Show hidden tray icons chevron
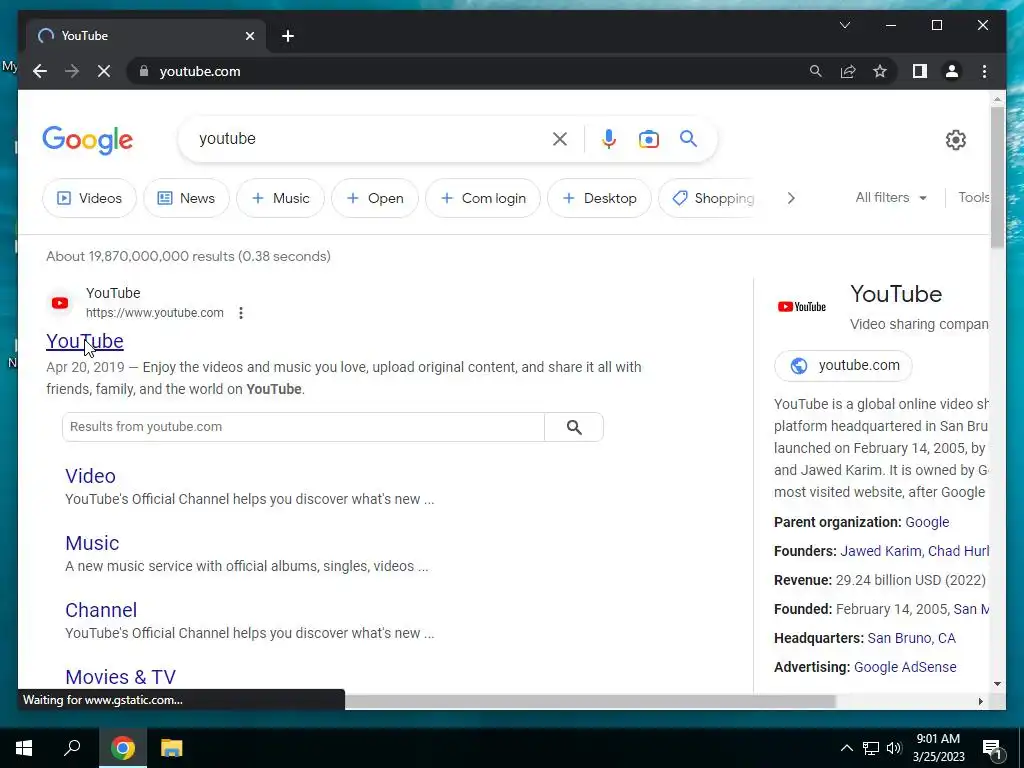The image size is (1024, 768). tap(846, 748)
